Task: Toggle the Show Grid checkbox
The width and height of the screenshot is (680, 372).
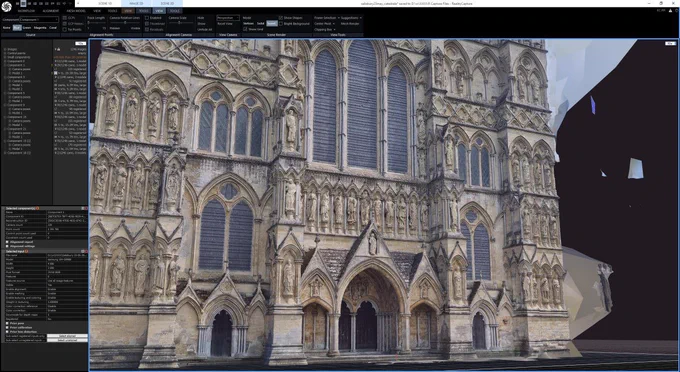Action: pos(245,29)
